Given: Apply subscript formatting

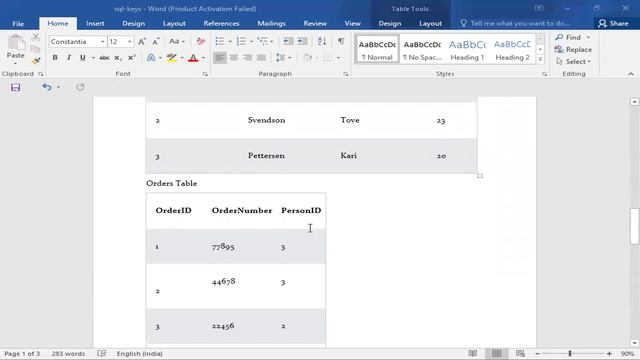Looking at the screenshot, I should (x=118, y=58).
